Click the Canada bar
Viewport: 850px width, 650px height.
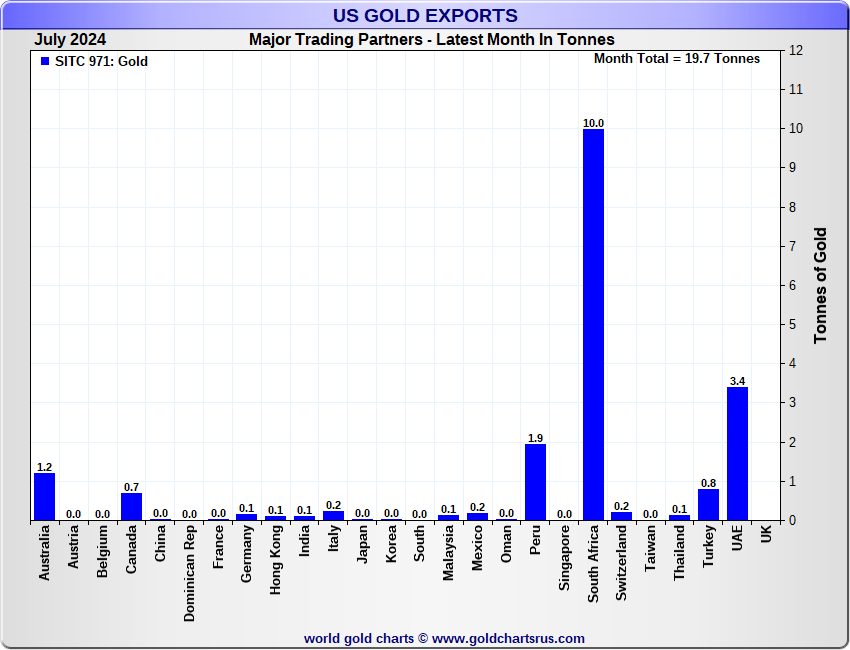[x=131, y=507]
